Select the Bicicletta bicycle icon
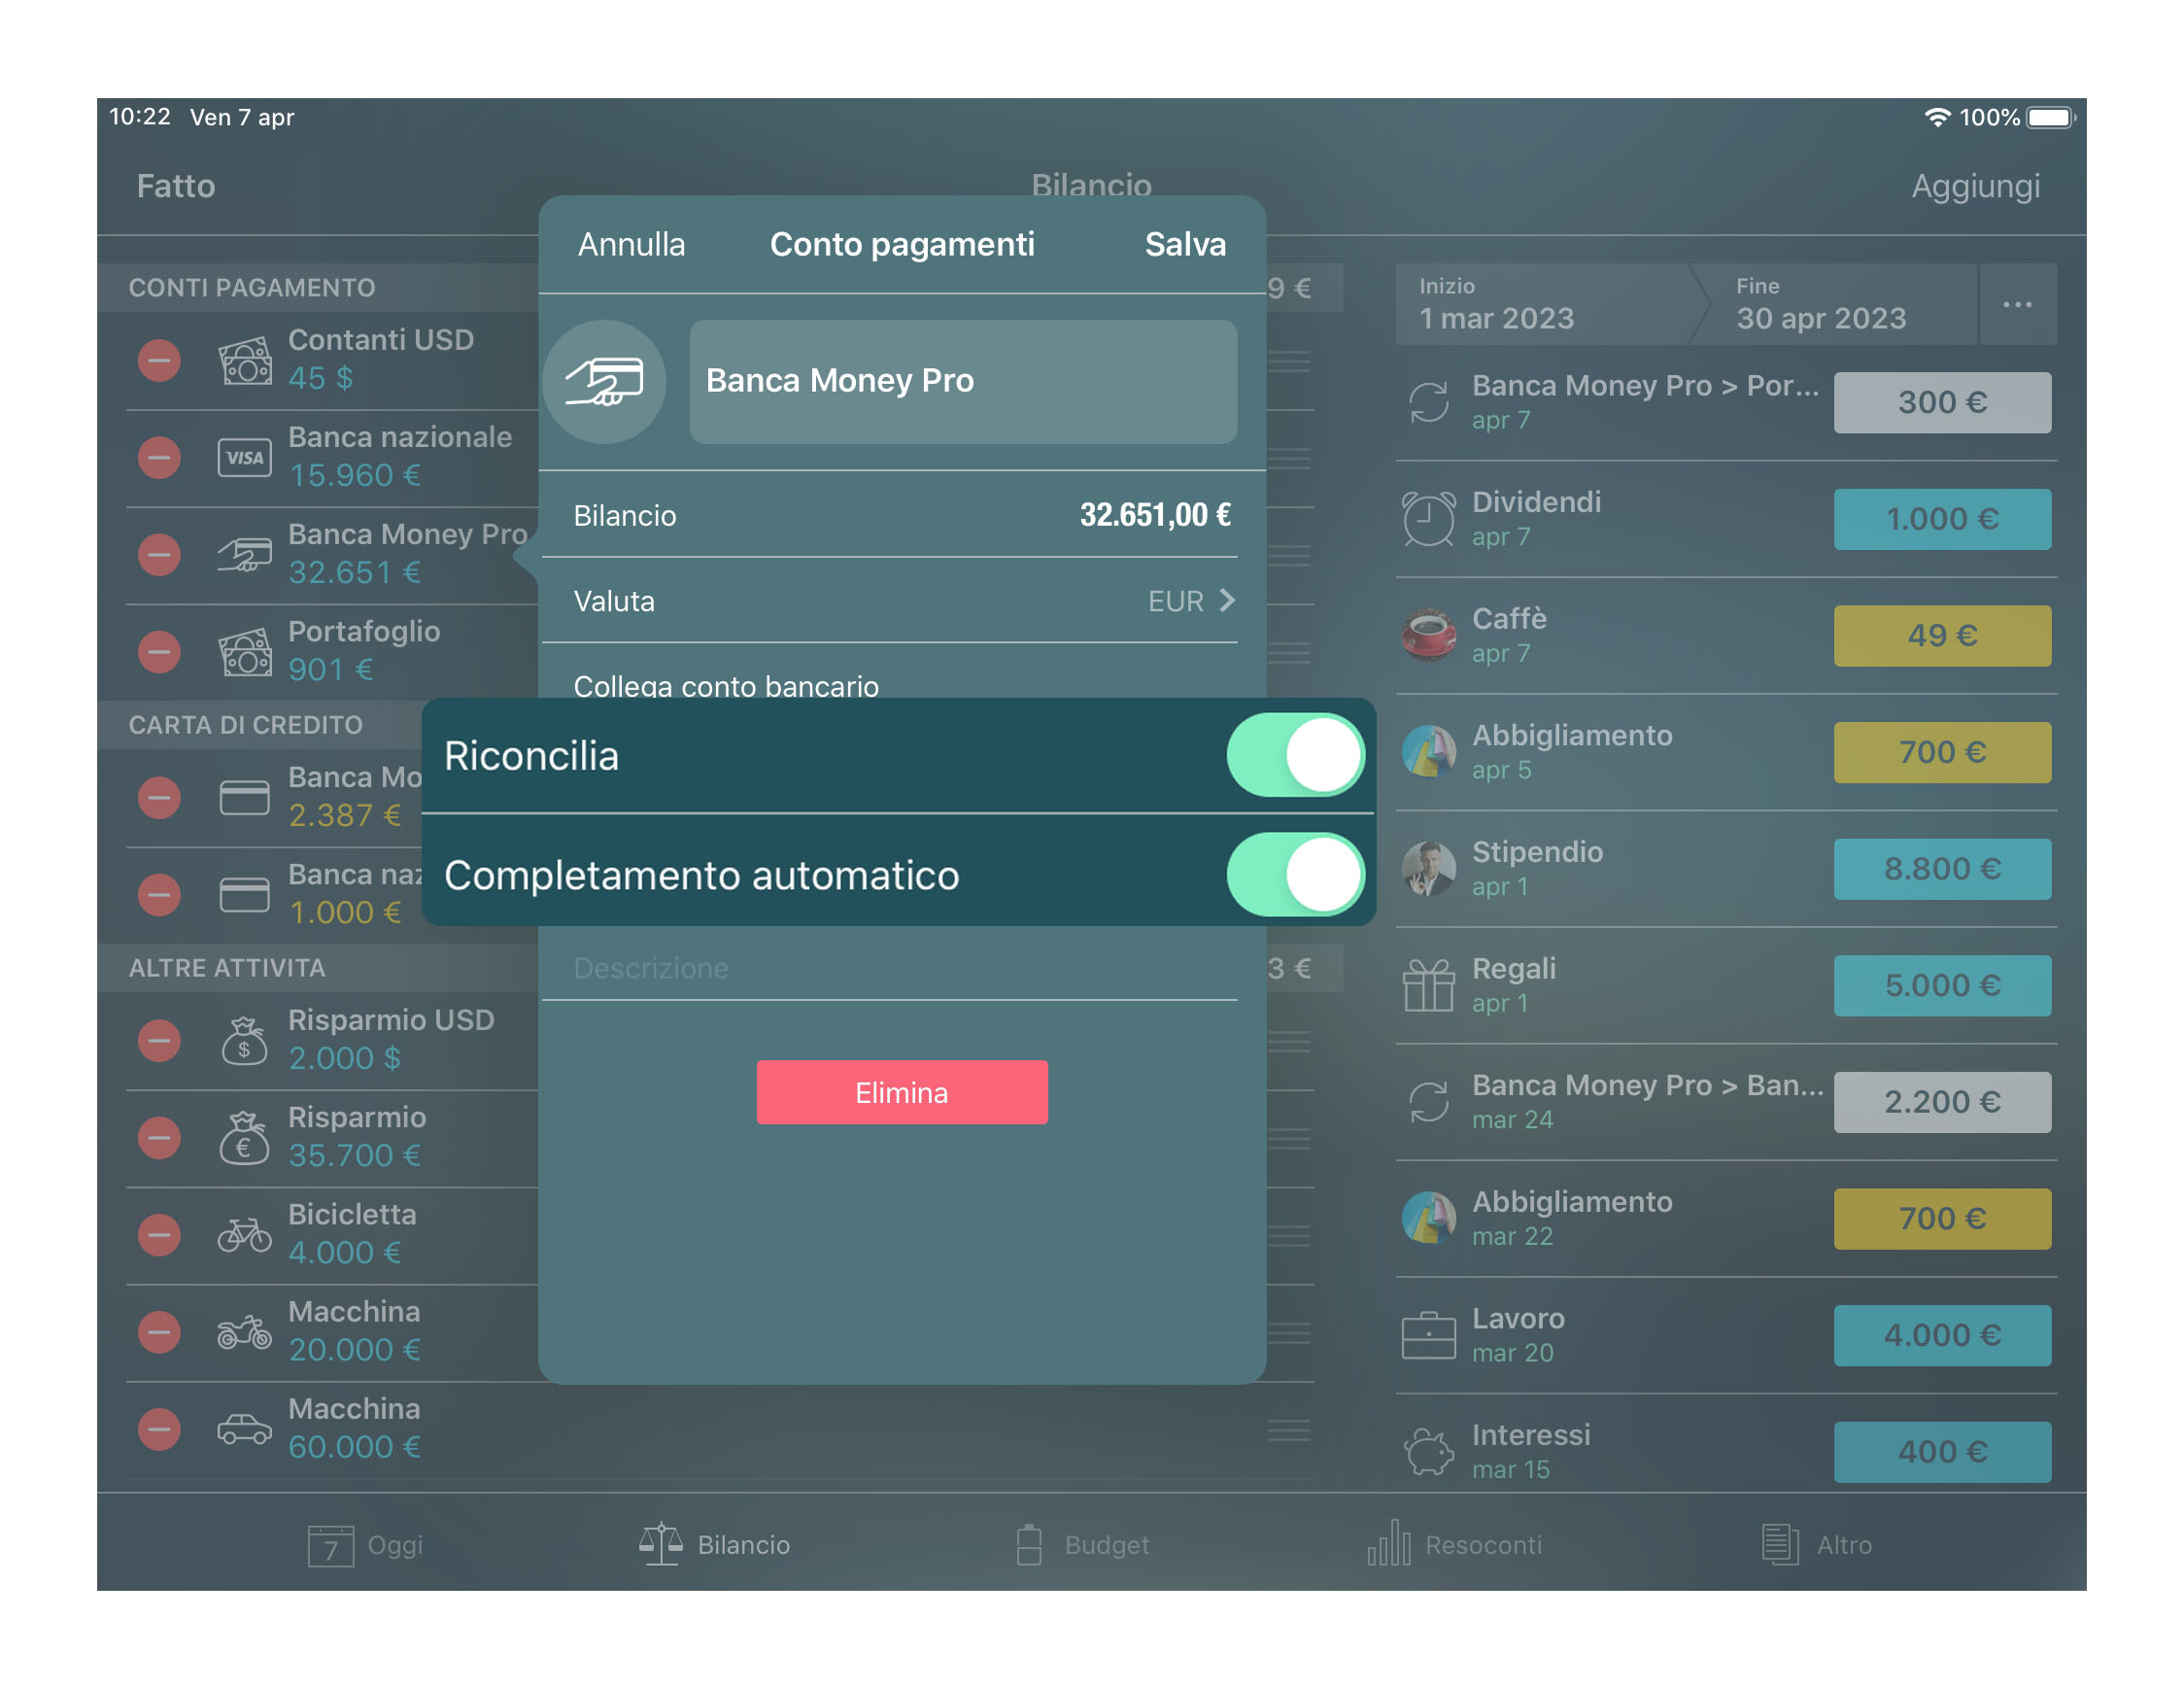Viewport: 2184px width, 1687px height. [245, 1233]
